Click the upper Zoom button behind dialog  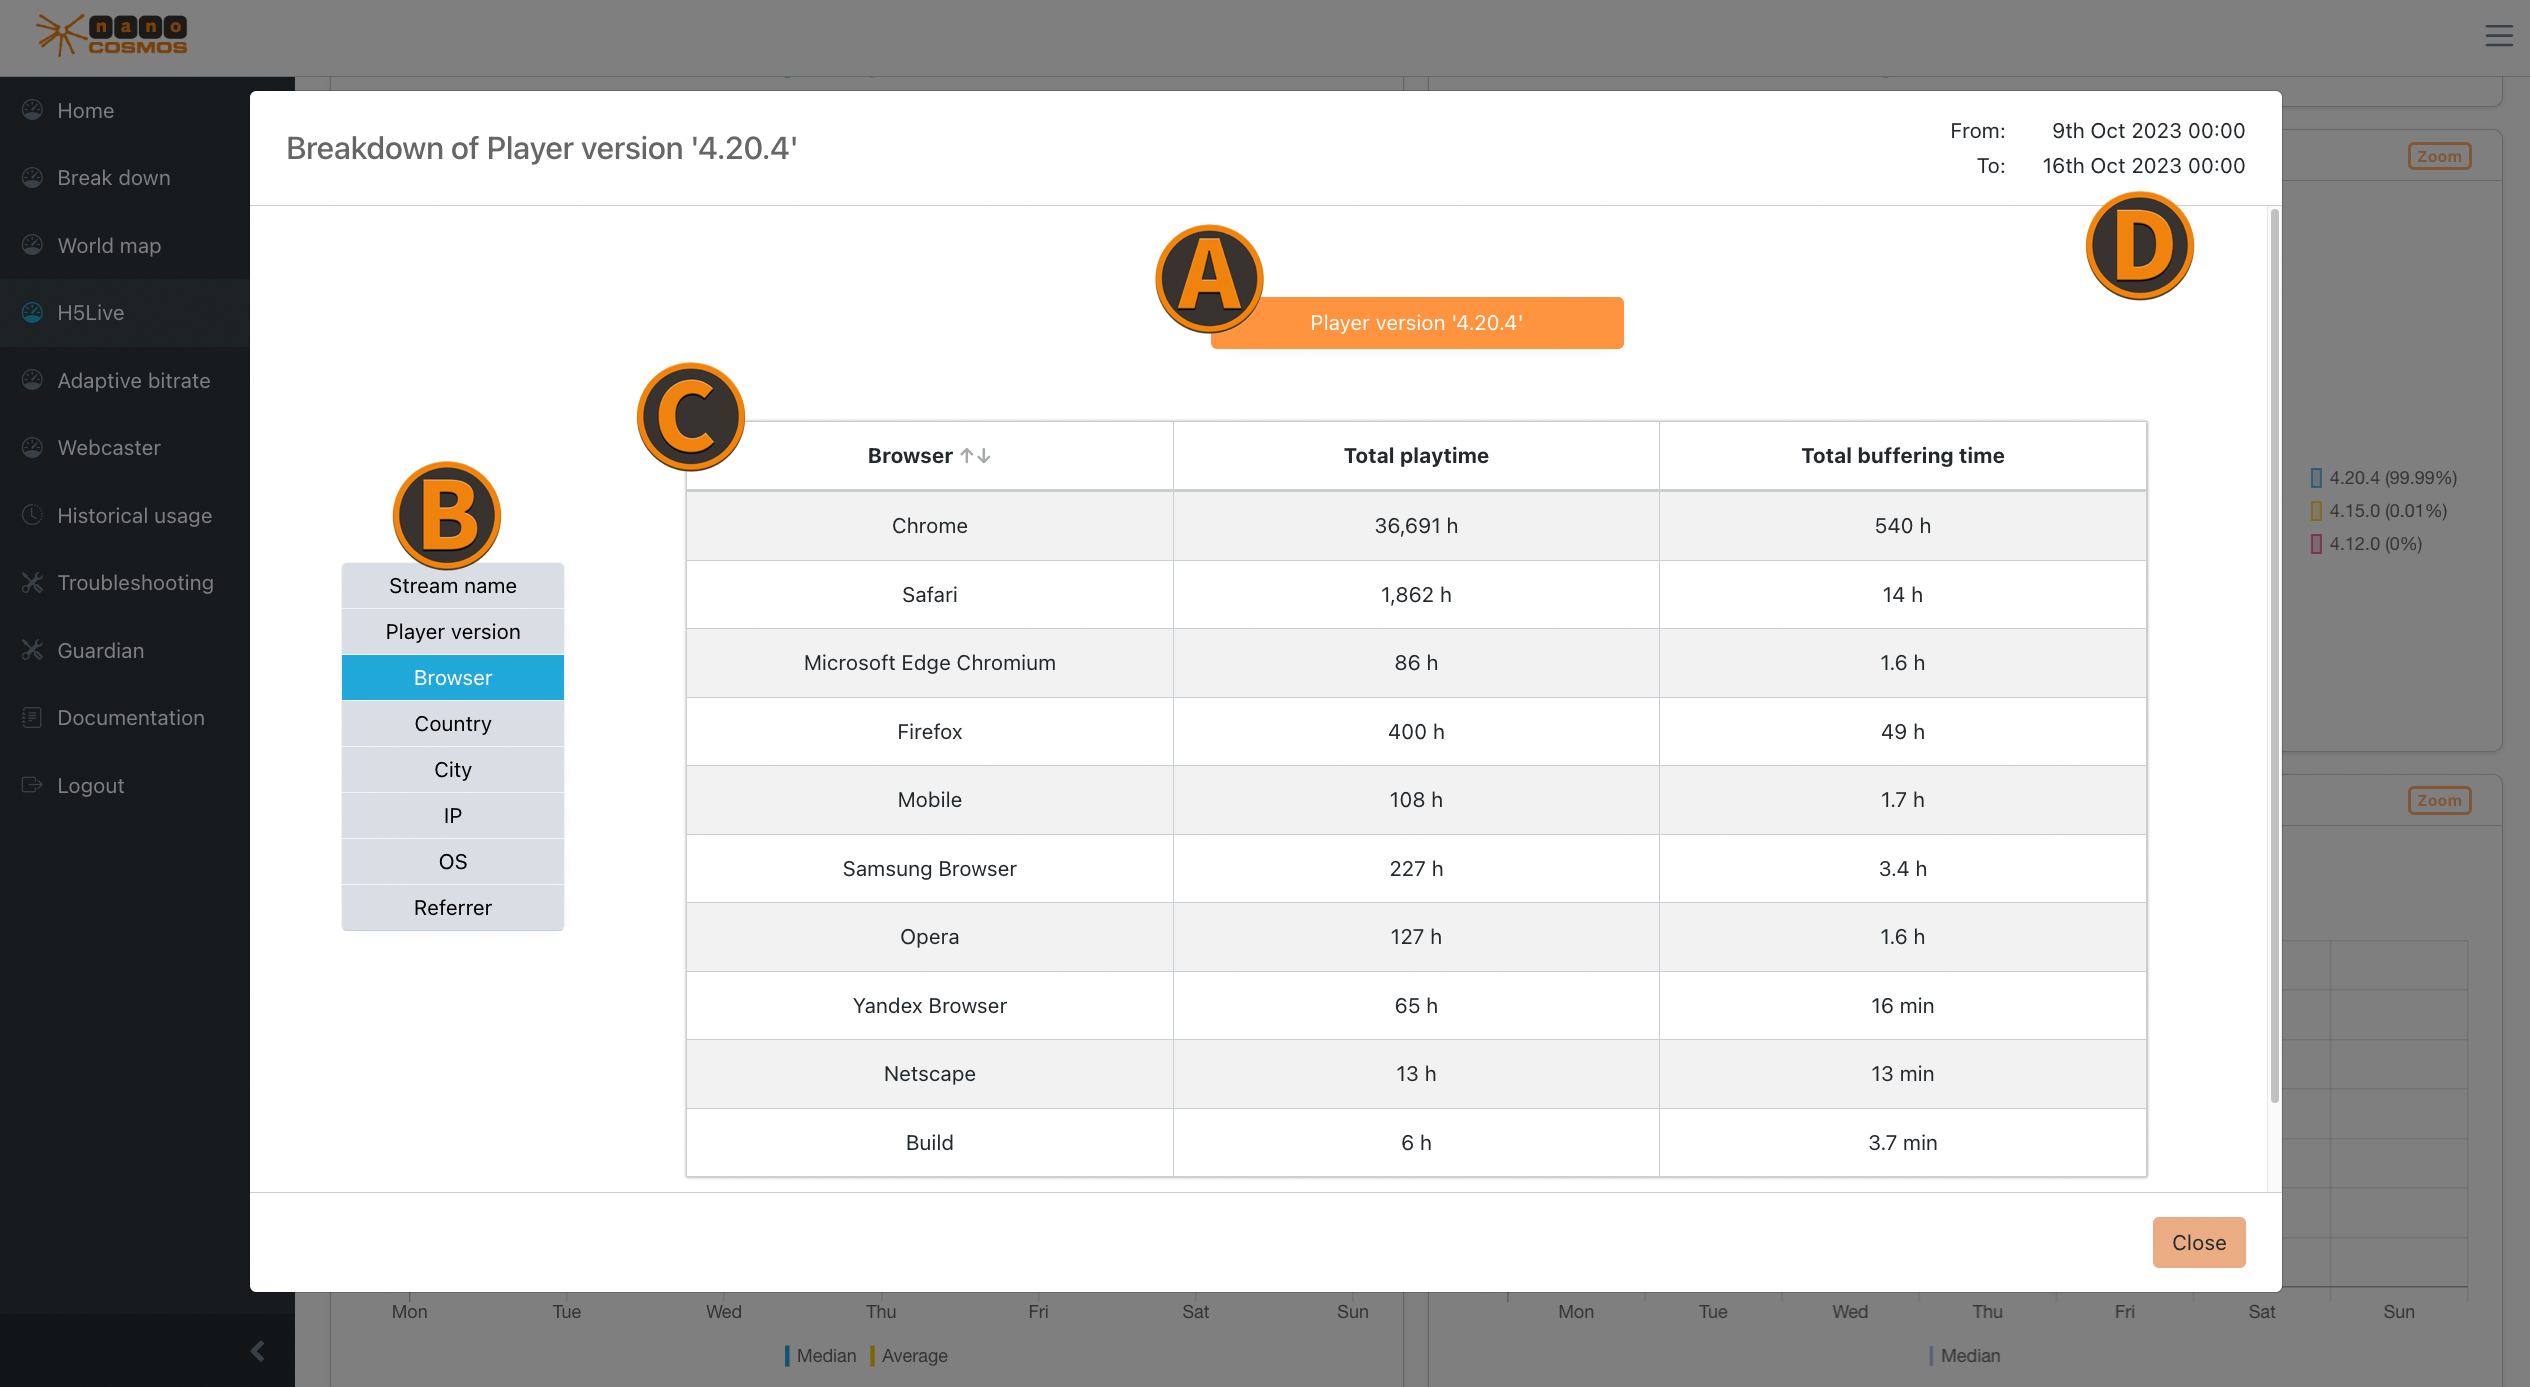2439,156
